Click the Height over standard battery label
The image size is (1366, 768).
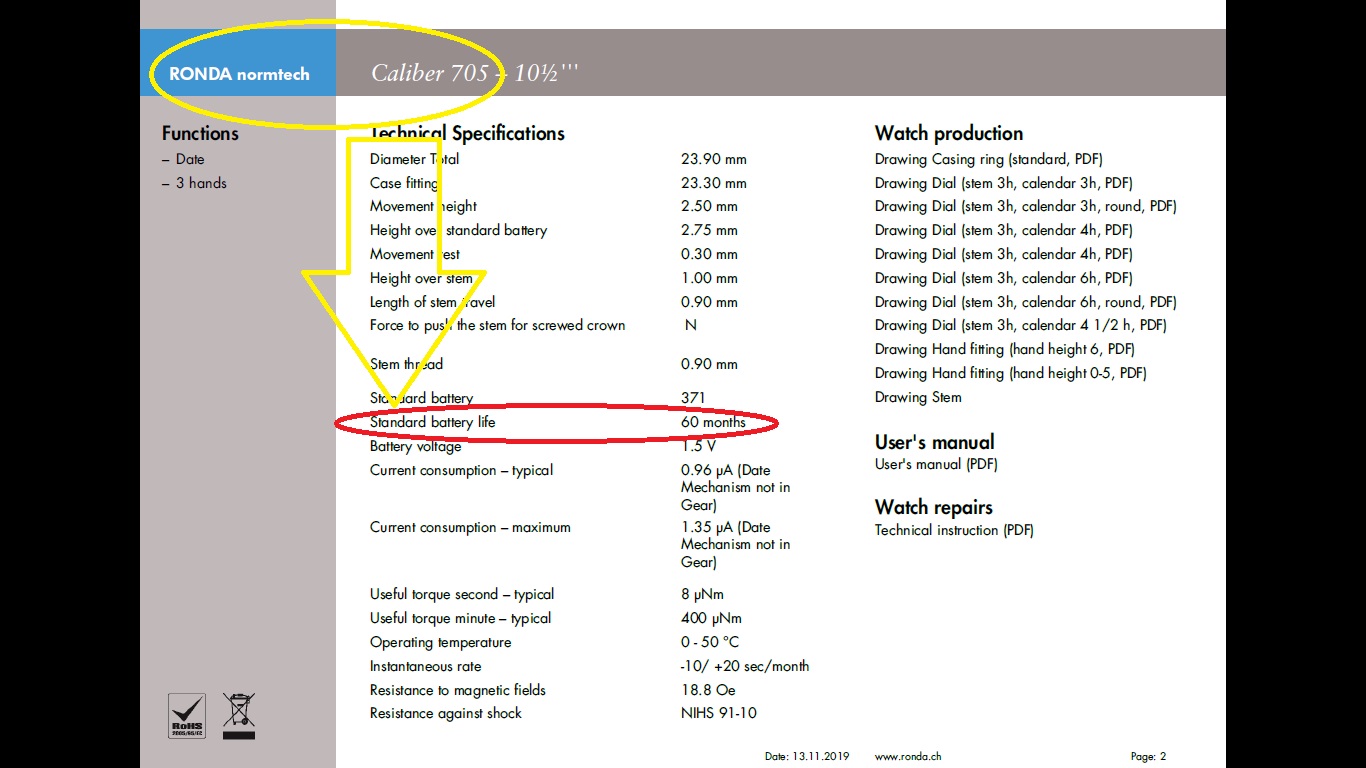pos(458,230)
